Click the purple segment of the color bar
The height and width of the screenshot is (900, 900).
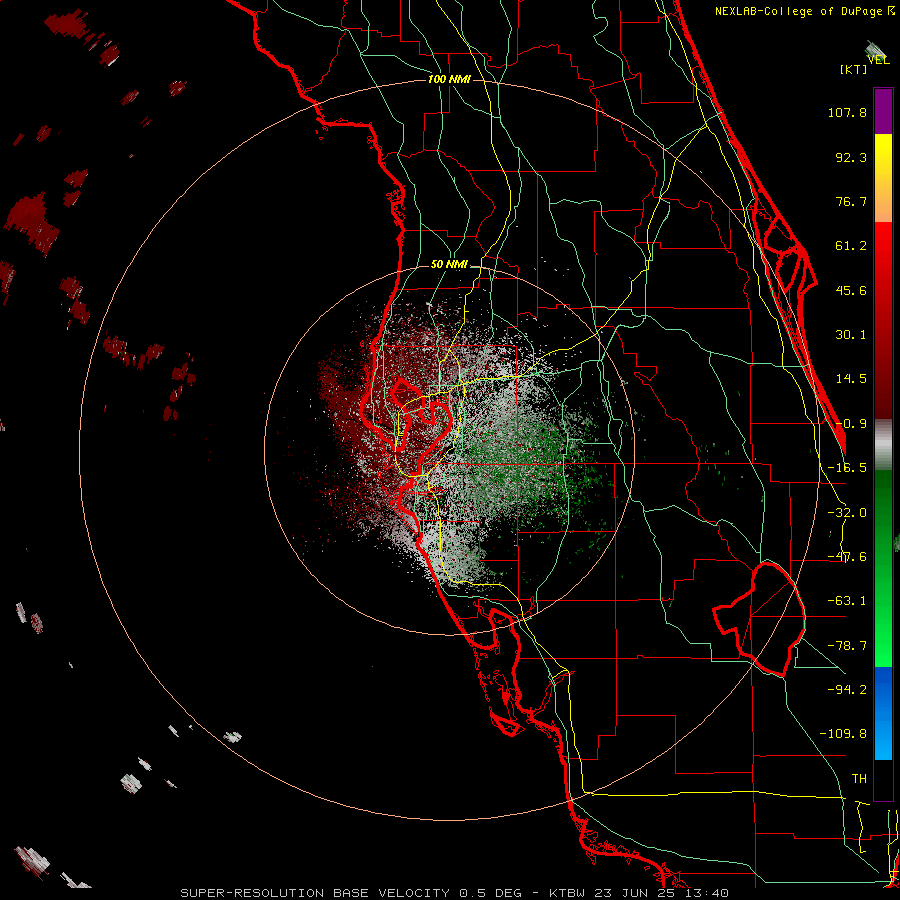[883, 111]
